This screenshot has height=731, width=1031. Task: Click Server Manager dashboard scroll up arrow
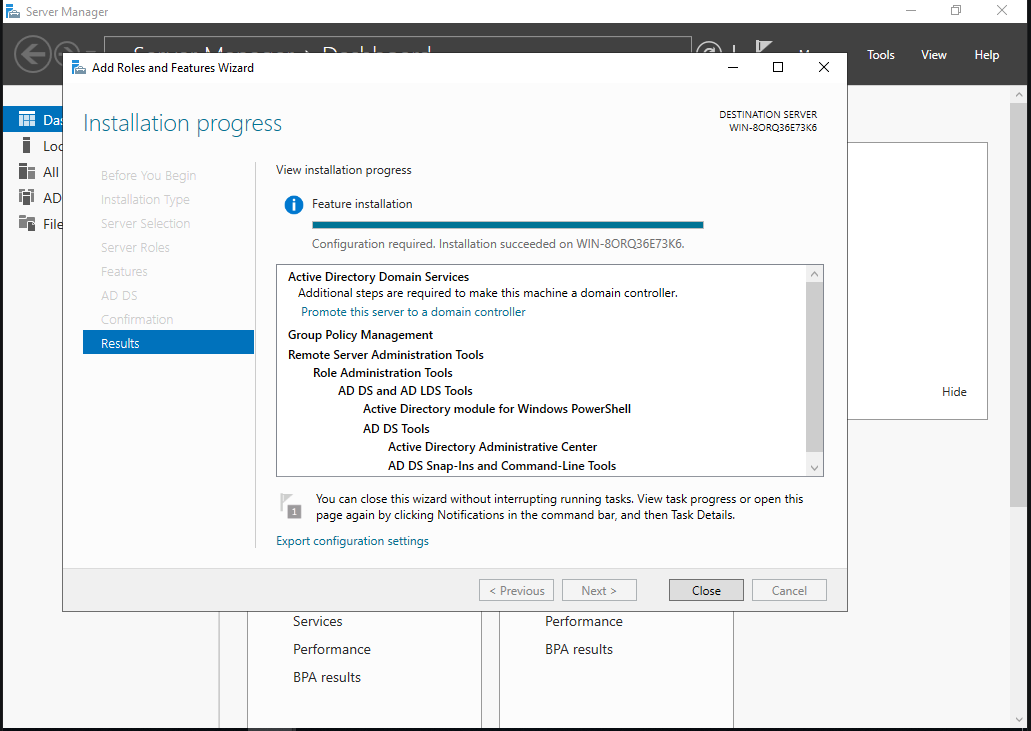point(1019,95)
